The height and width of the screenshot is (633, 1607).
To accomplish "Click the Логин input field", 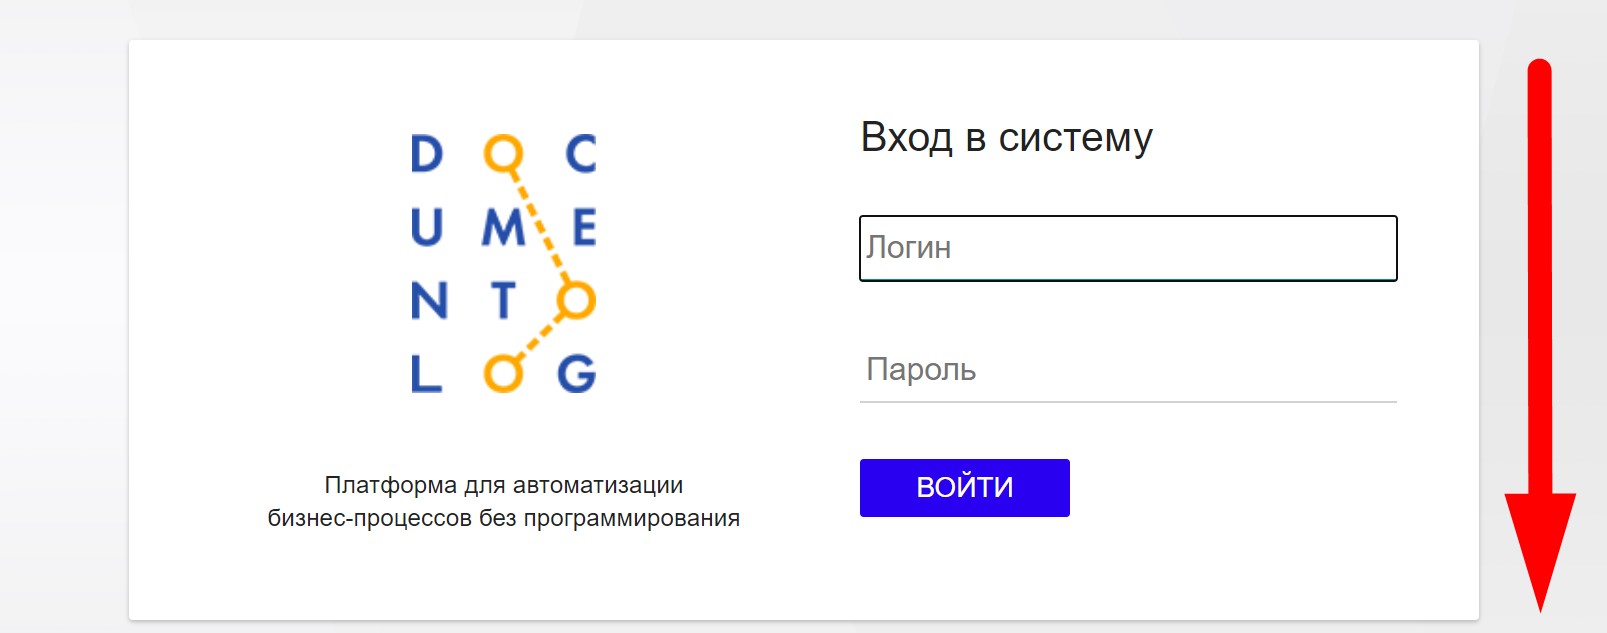I will click(1127, 248).
